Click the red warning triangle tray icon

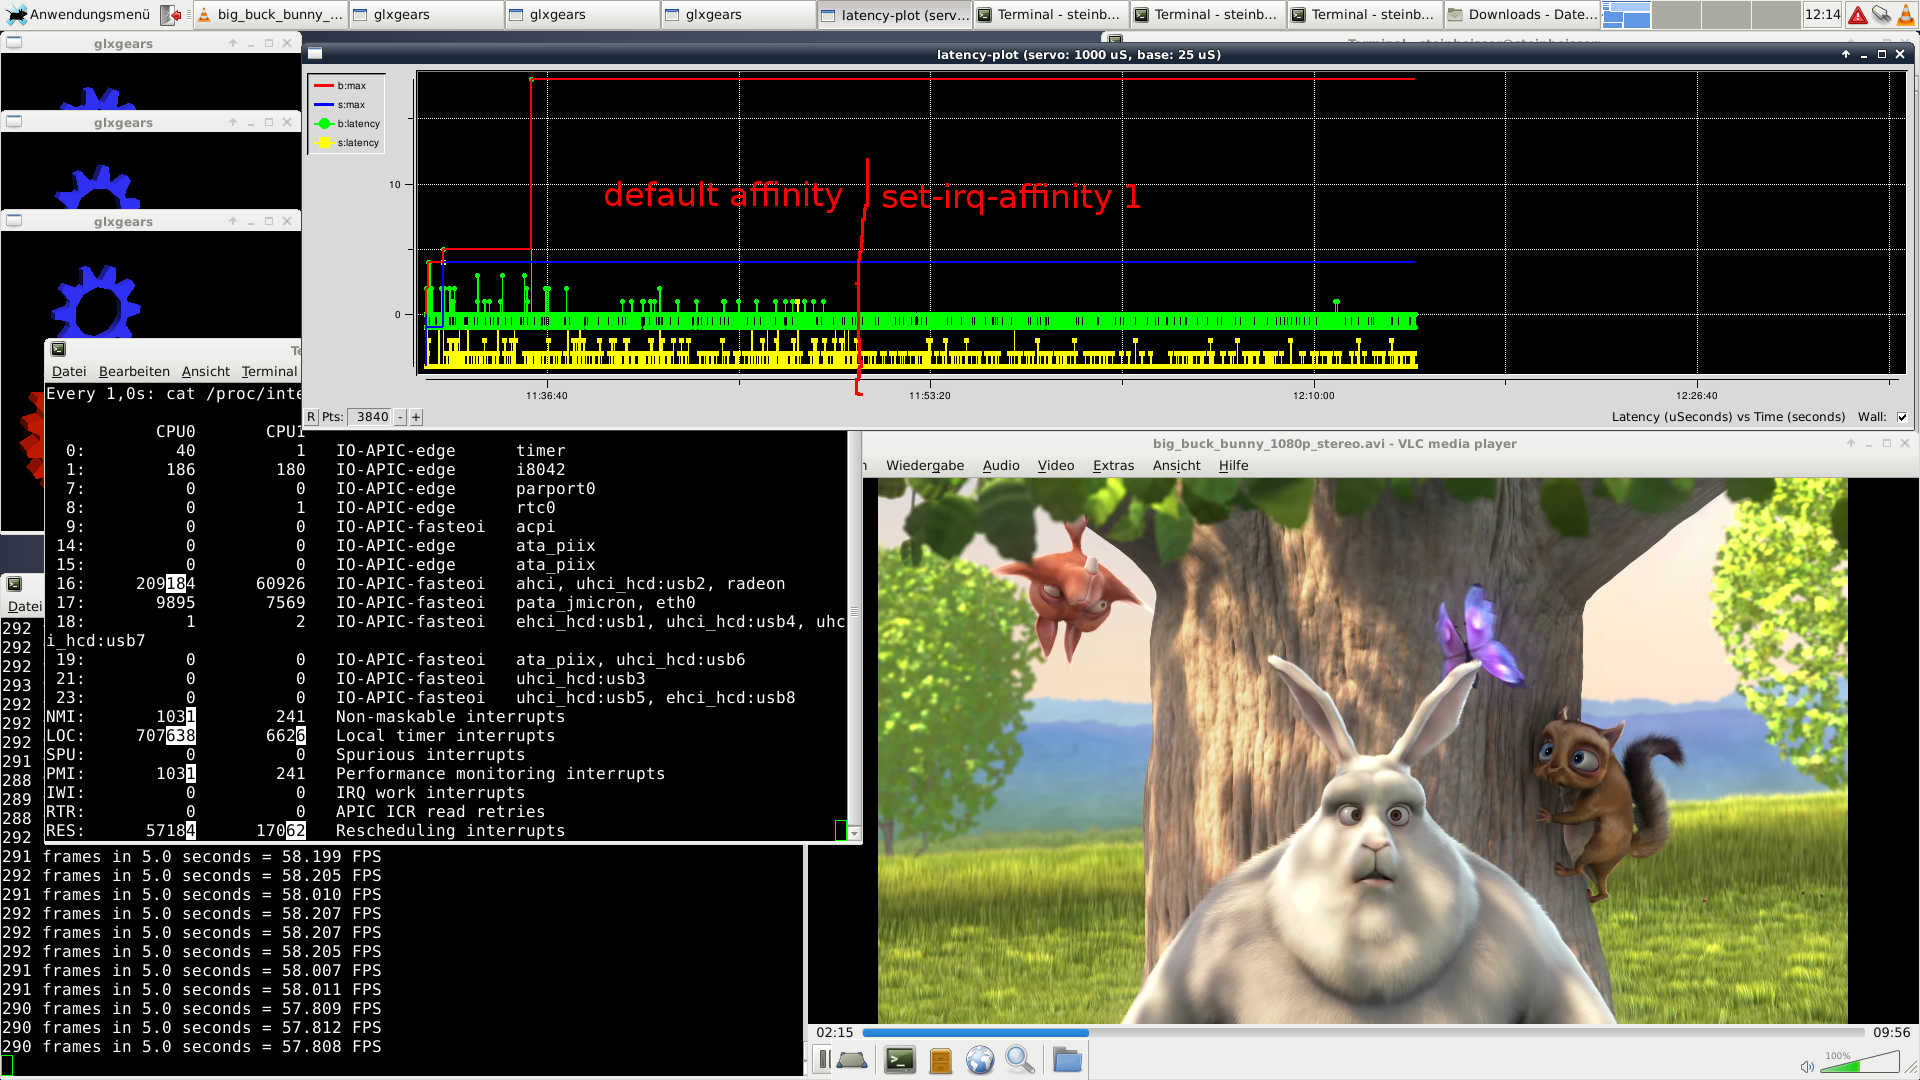point(1857,14)
